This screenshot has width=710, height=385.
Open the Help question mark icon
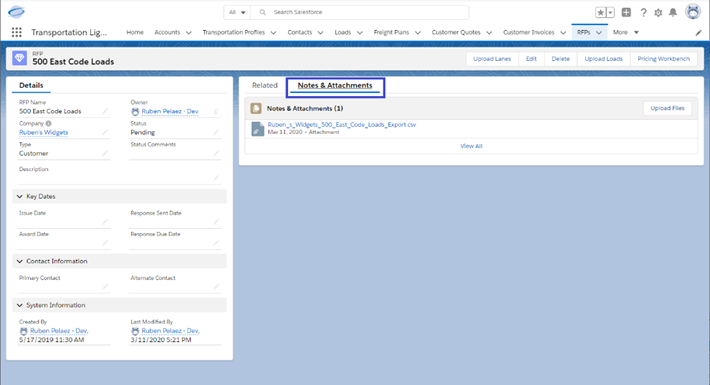coord(643,13)
